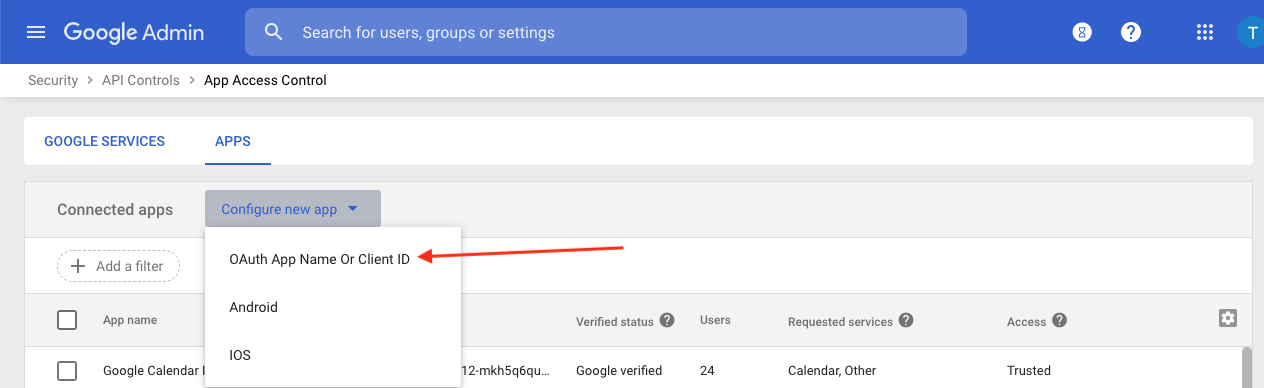Open the Google apps grid

pyautogui.click(x=1205, y=32)
